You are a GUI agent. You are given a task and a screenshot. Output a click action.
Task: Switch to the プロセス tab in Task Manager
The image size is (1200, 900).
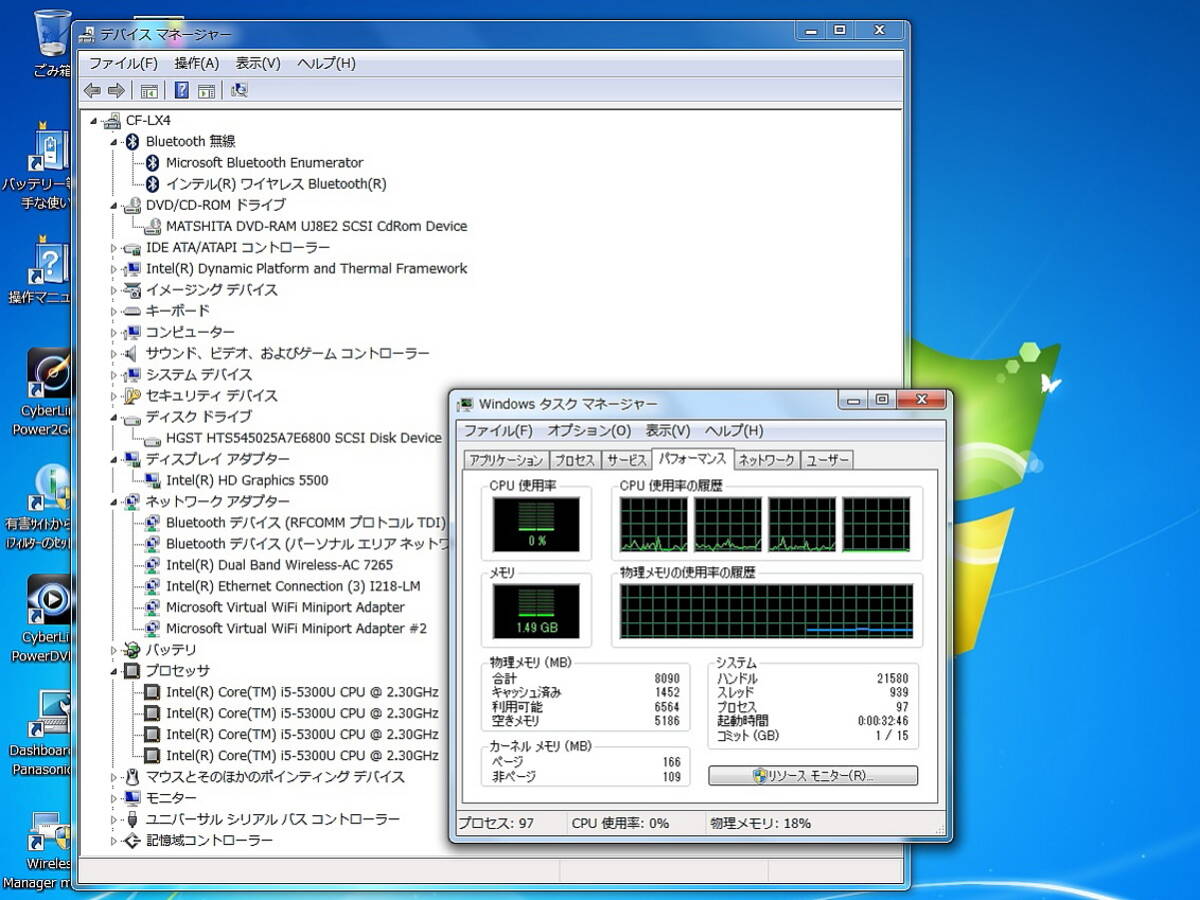[574, 460]
